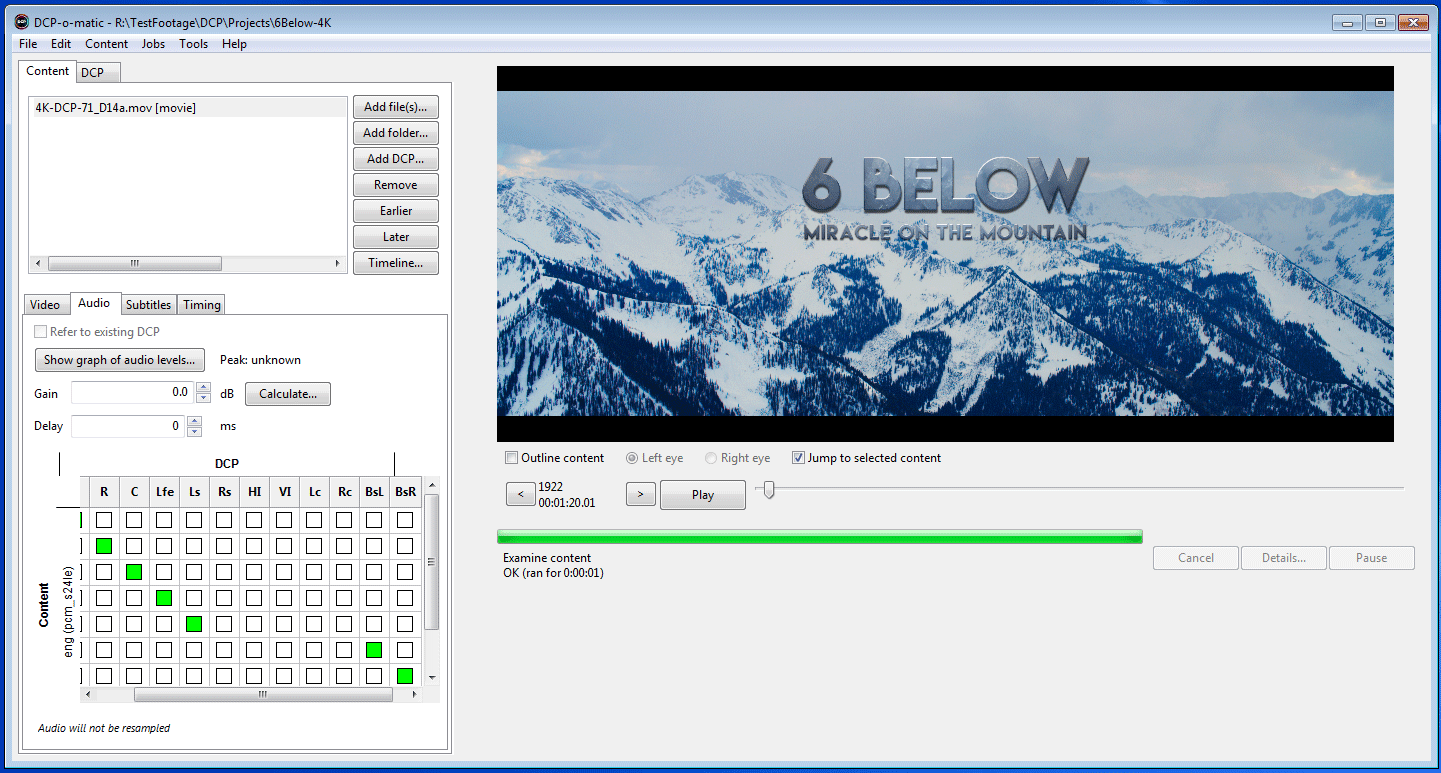Click the green Examine content progress bar
Screen dimensions: 1441x773
819,537
